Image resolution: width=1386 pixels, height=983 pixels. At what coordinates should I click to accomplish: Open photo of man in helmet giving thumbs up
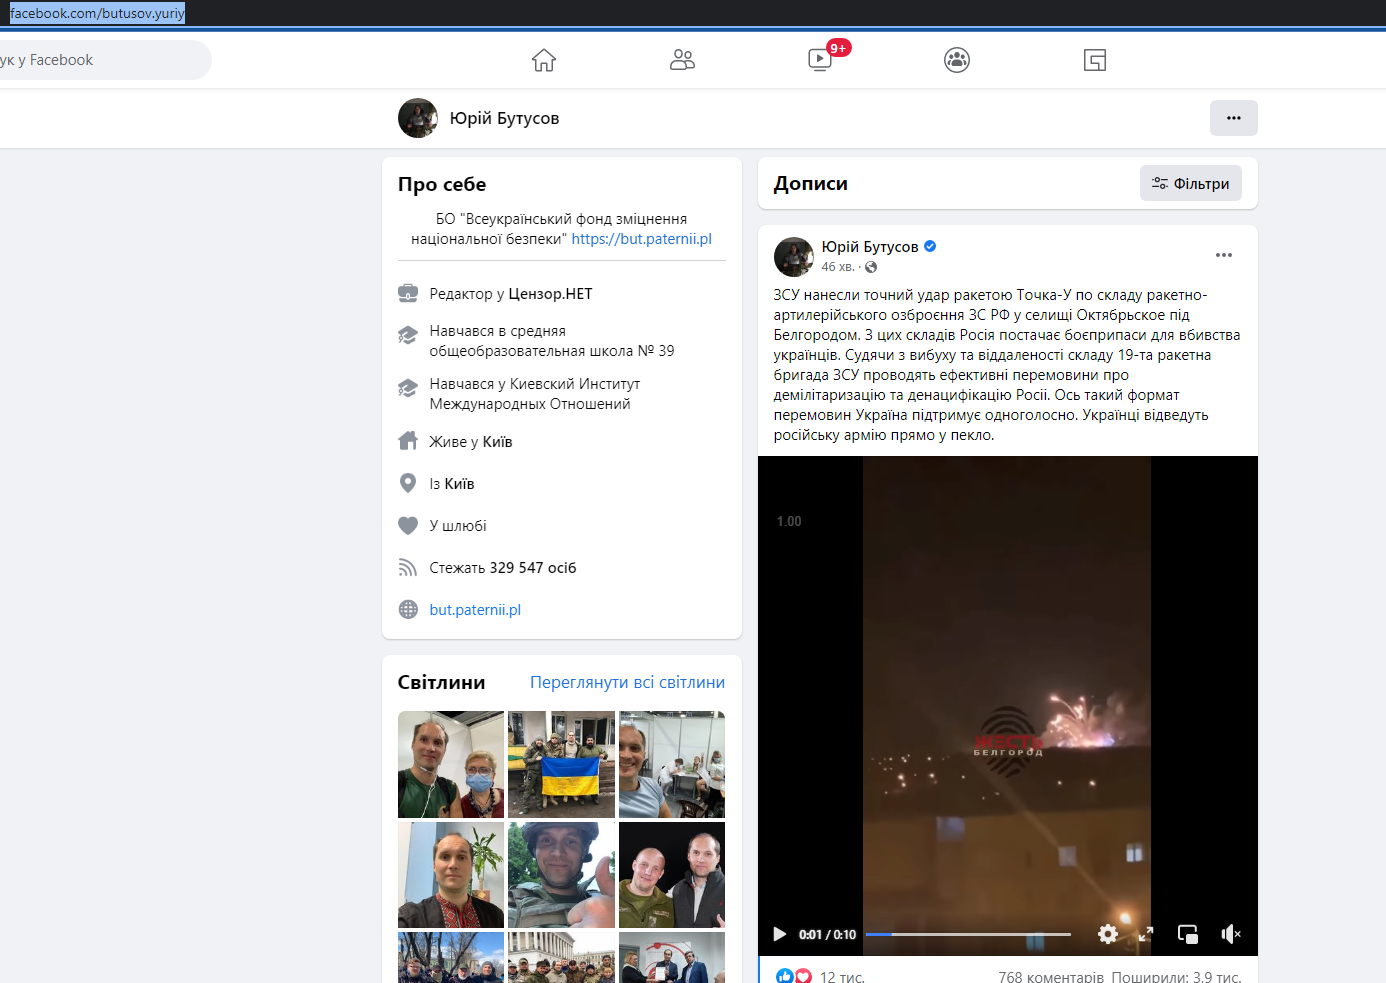point(561,875)
